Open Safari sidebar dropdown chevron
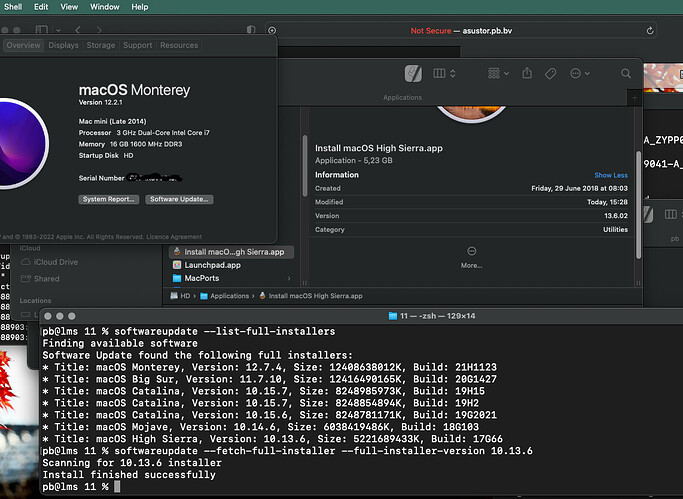The height and width of the screenshot is (499, 683). pos(58,30)
